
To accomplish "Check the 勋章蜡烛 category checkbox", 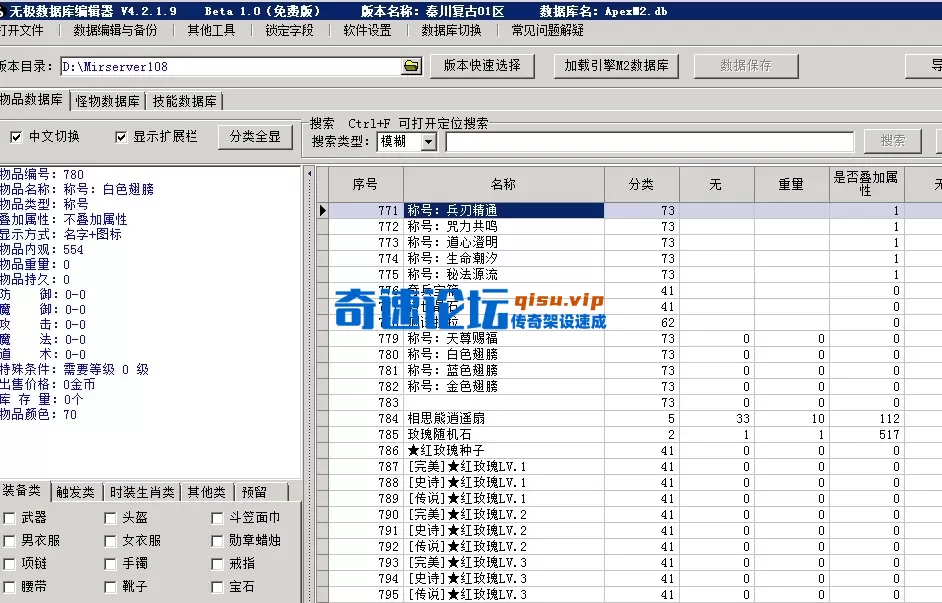I will [217, 541].
